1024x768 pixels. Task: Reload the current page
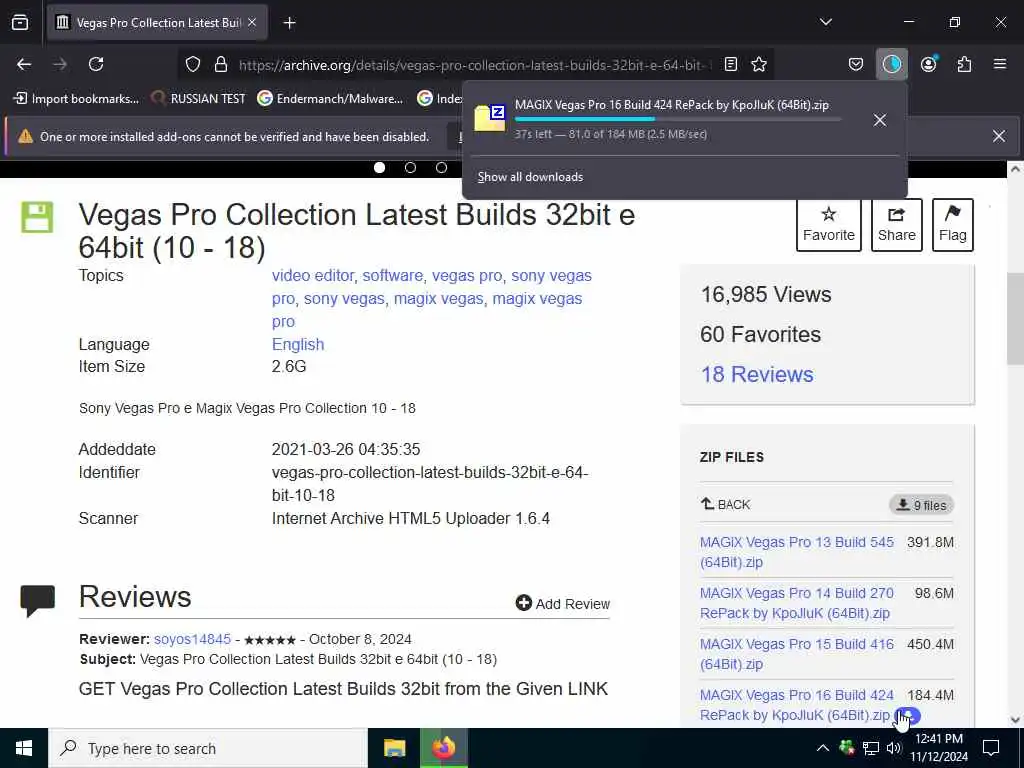coord(96,64)
